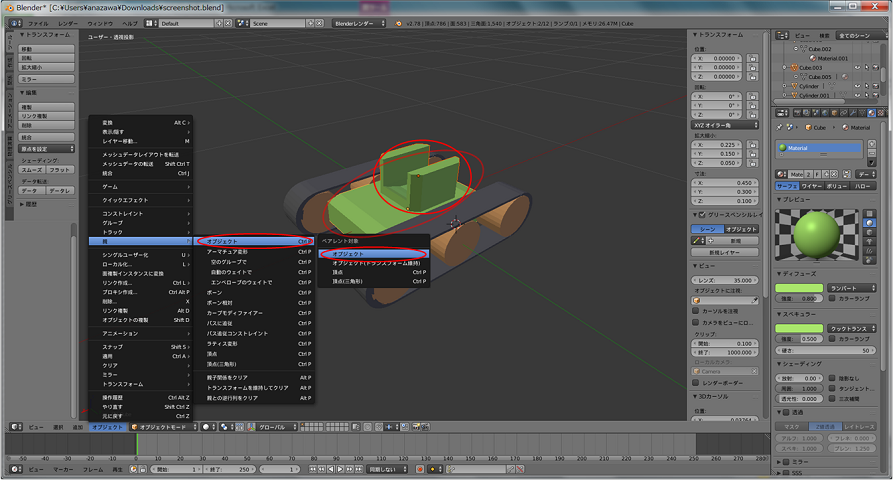Enable the カラーランプ checkbox under ディフューズ
The height and width of the screenshot is (480, 893).
click(x=830, y=298)
